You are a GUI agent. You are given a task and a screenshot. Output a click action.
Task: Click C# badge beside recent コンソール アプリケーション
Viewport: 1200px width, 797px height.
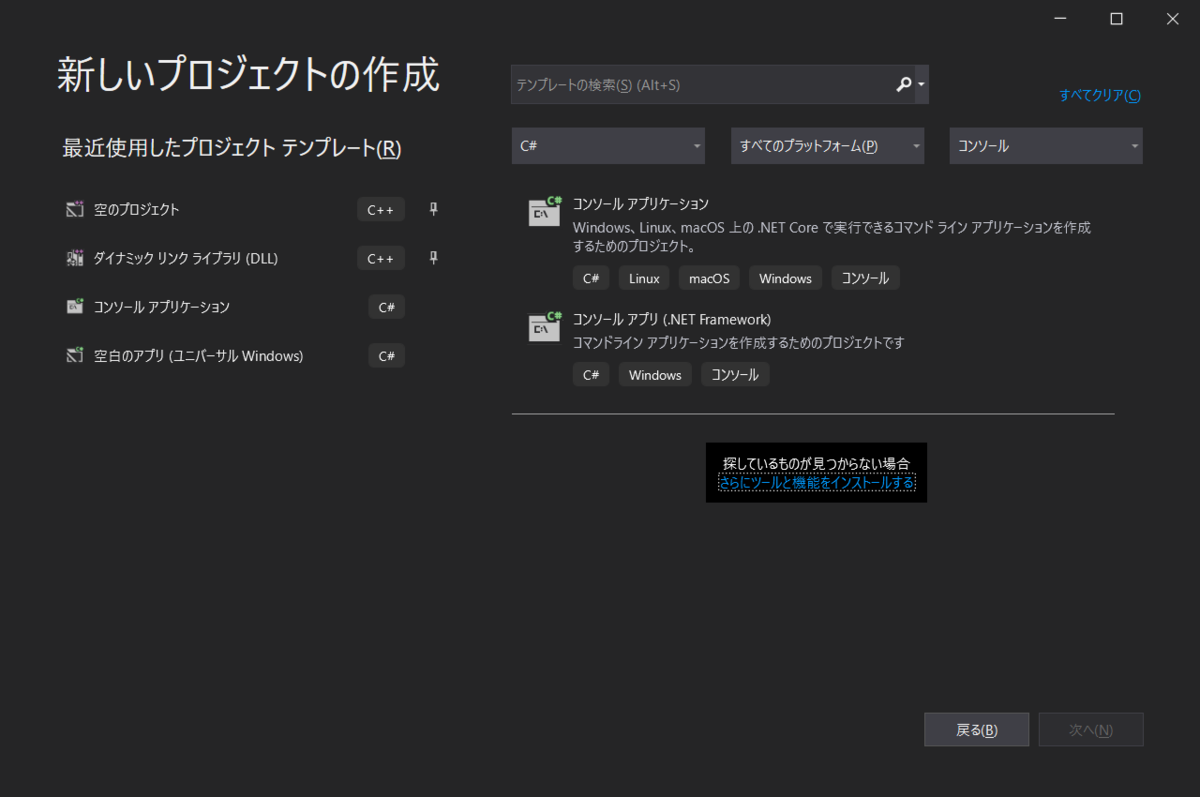coord(387,306)
